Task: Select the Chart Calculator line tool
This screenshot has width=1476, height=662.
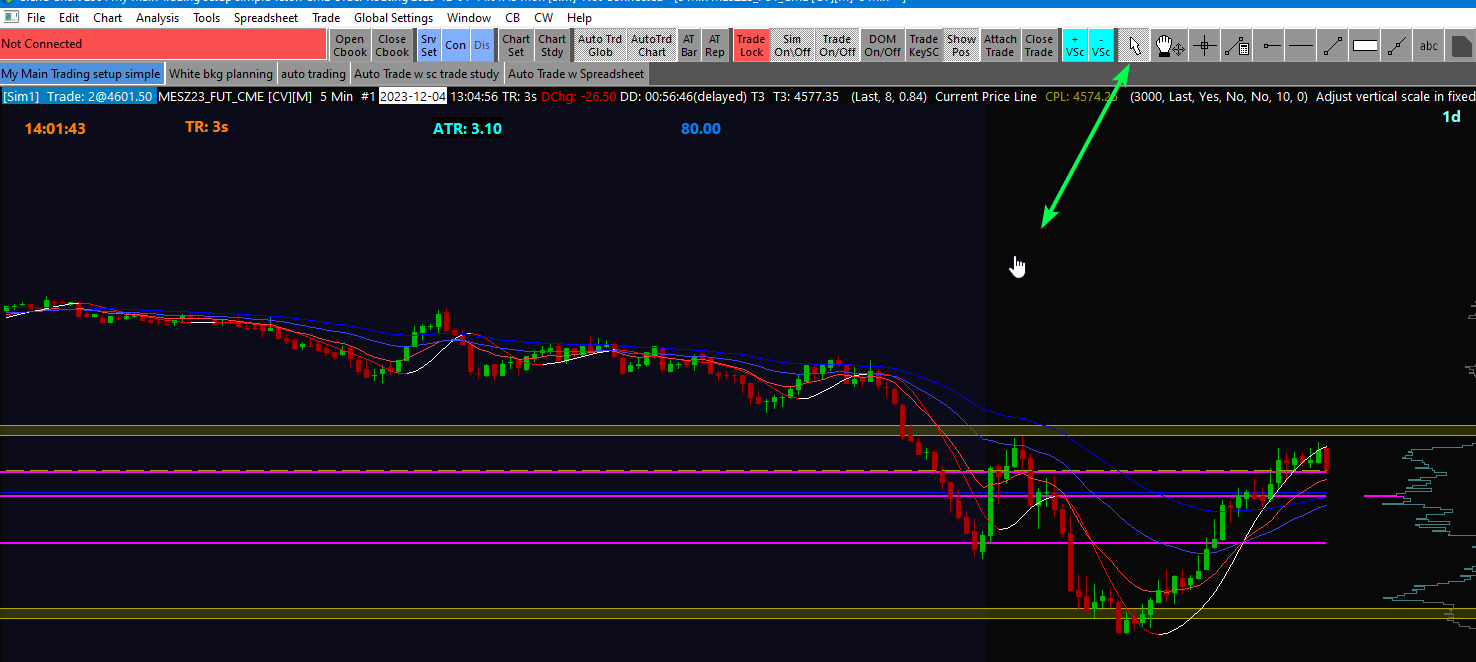Action: (1237, 45)
